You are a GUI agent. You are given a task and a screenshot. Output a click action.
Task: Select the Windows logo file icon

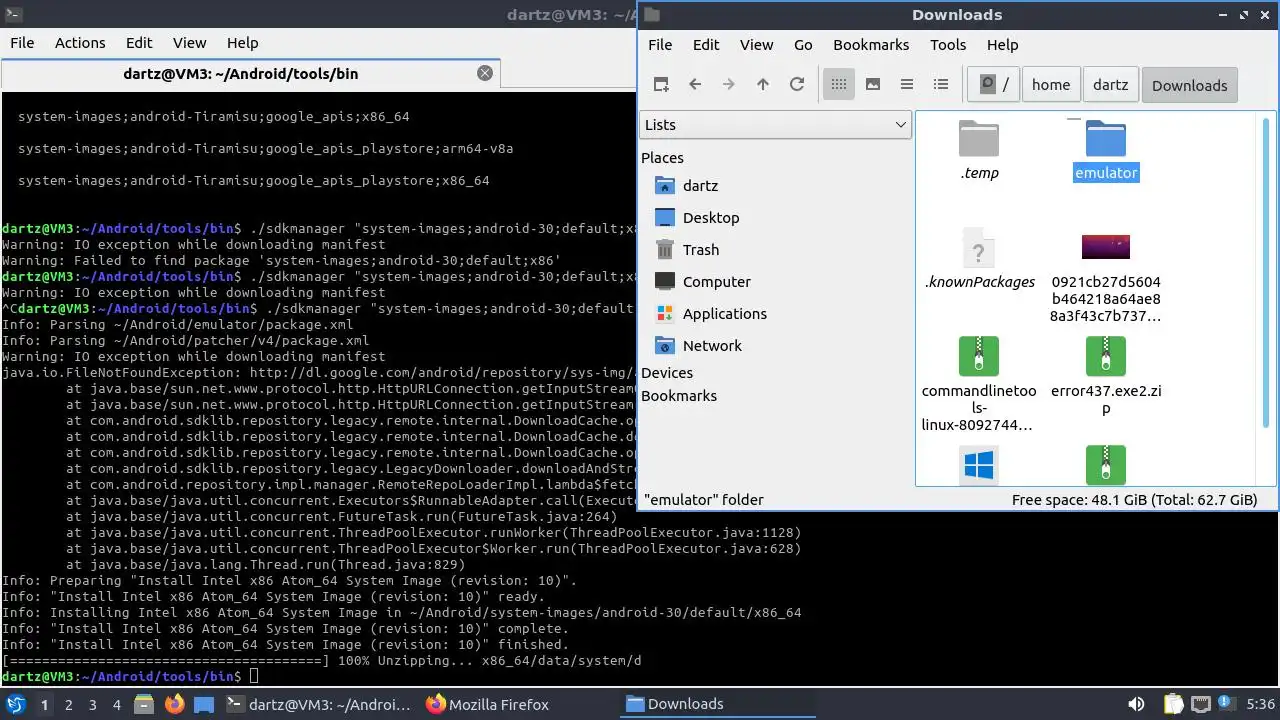(x=979, y=466)
